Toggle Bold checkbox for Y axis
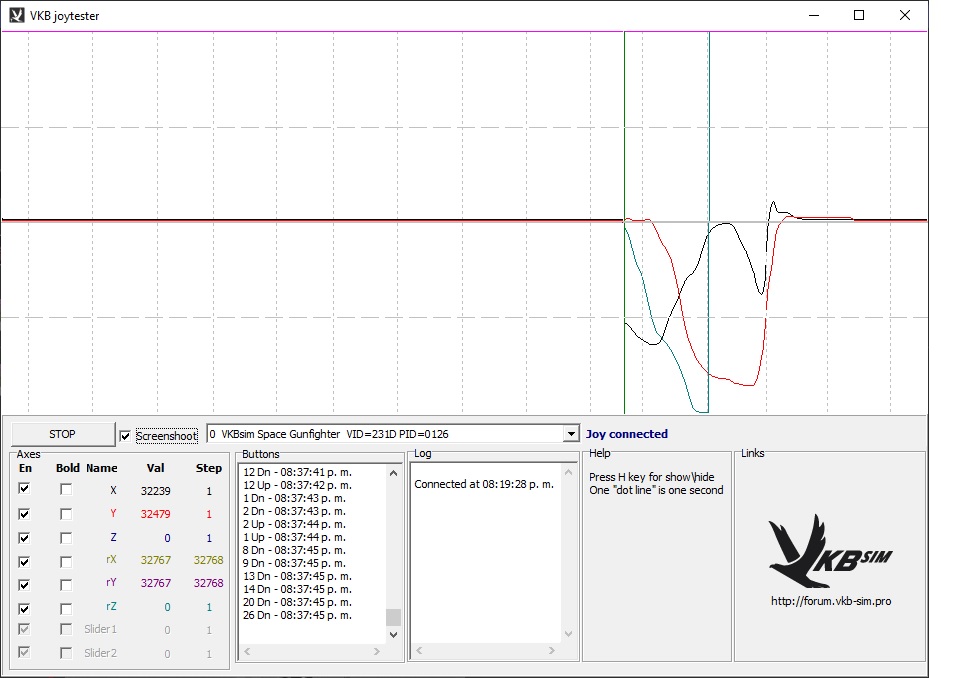The image size is (978, 678). [66, 513]
